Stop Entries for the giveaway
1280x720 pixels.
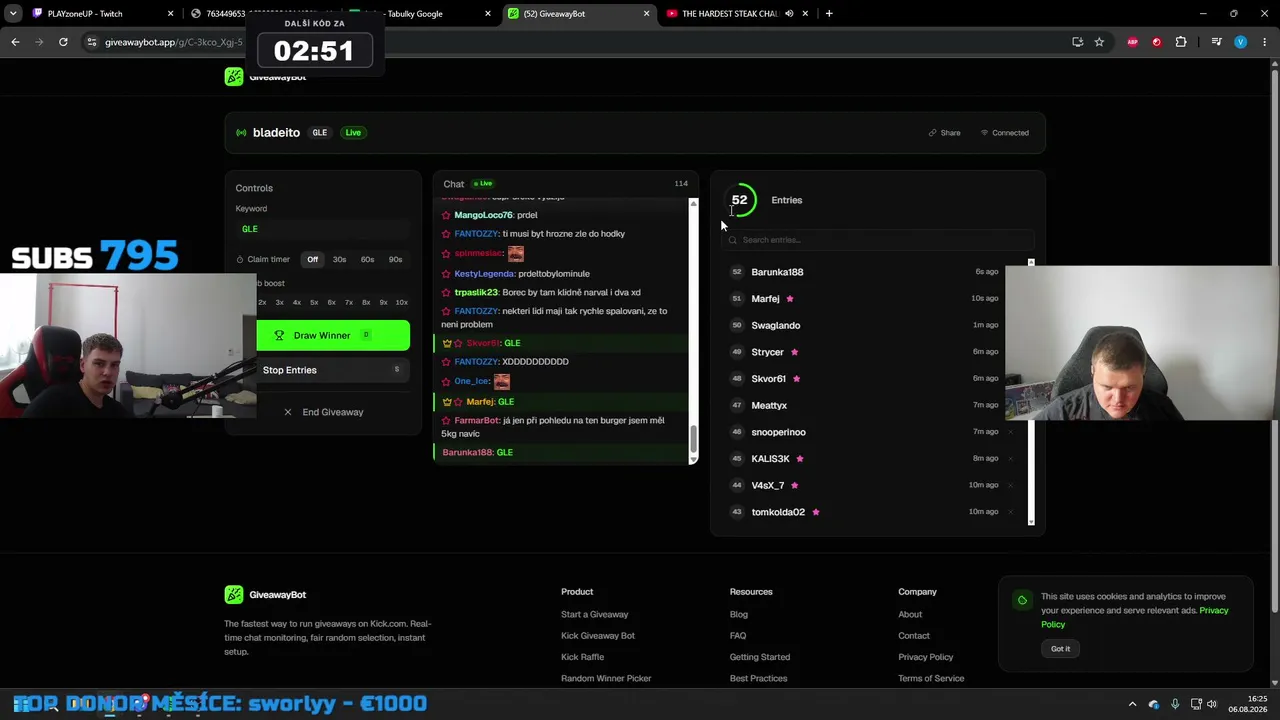coord(333,370)
